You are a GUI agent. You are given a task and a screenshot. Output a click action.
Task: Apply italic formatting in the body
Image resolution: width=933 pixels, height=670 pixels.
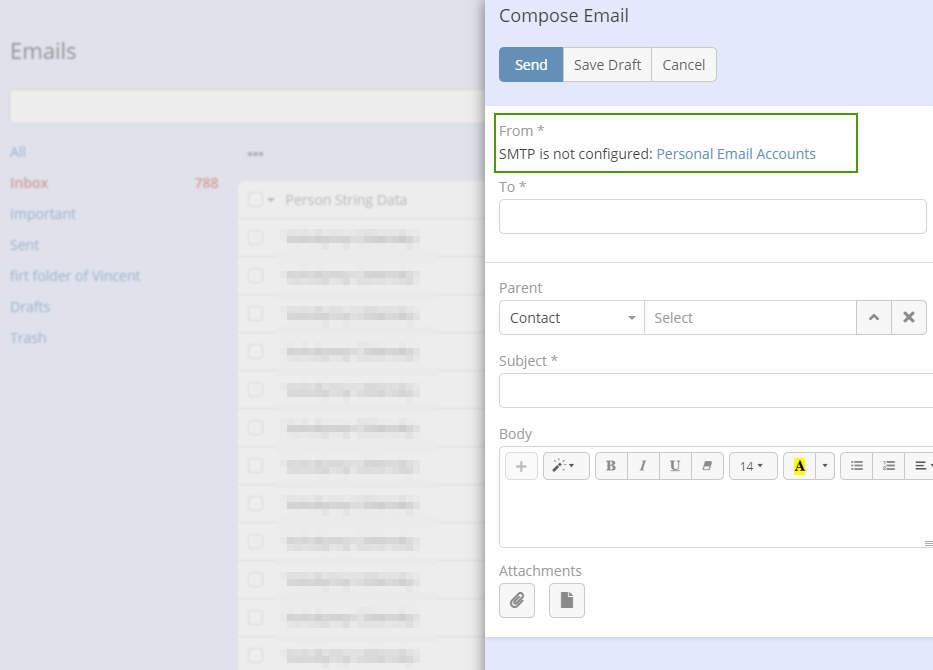click(x=643, y=466)
